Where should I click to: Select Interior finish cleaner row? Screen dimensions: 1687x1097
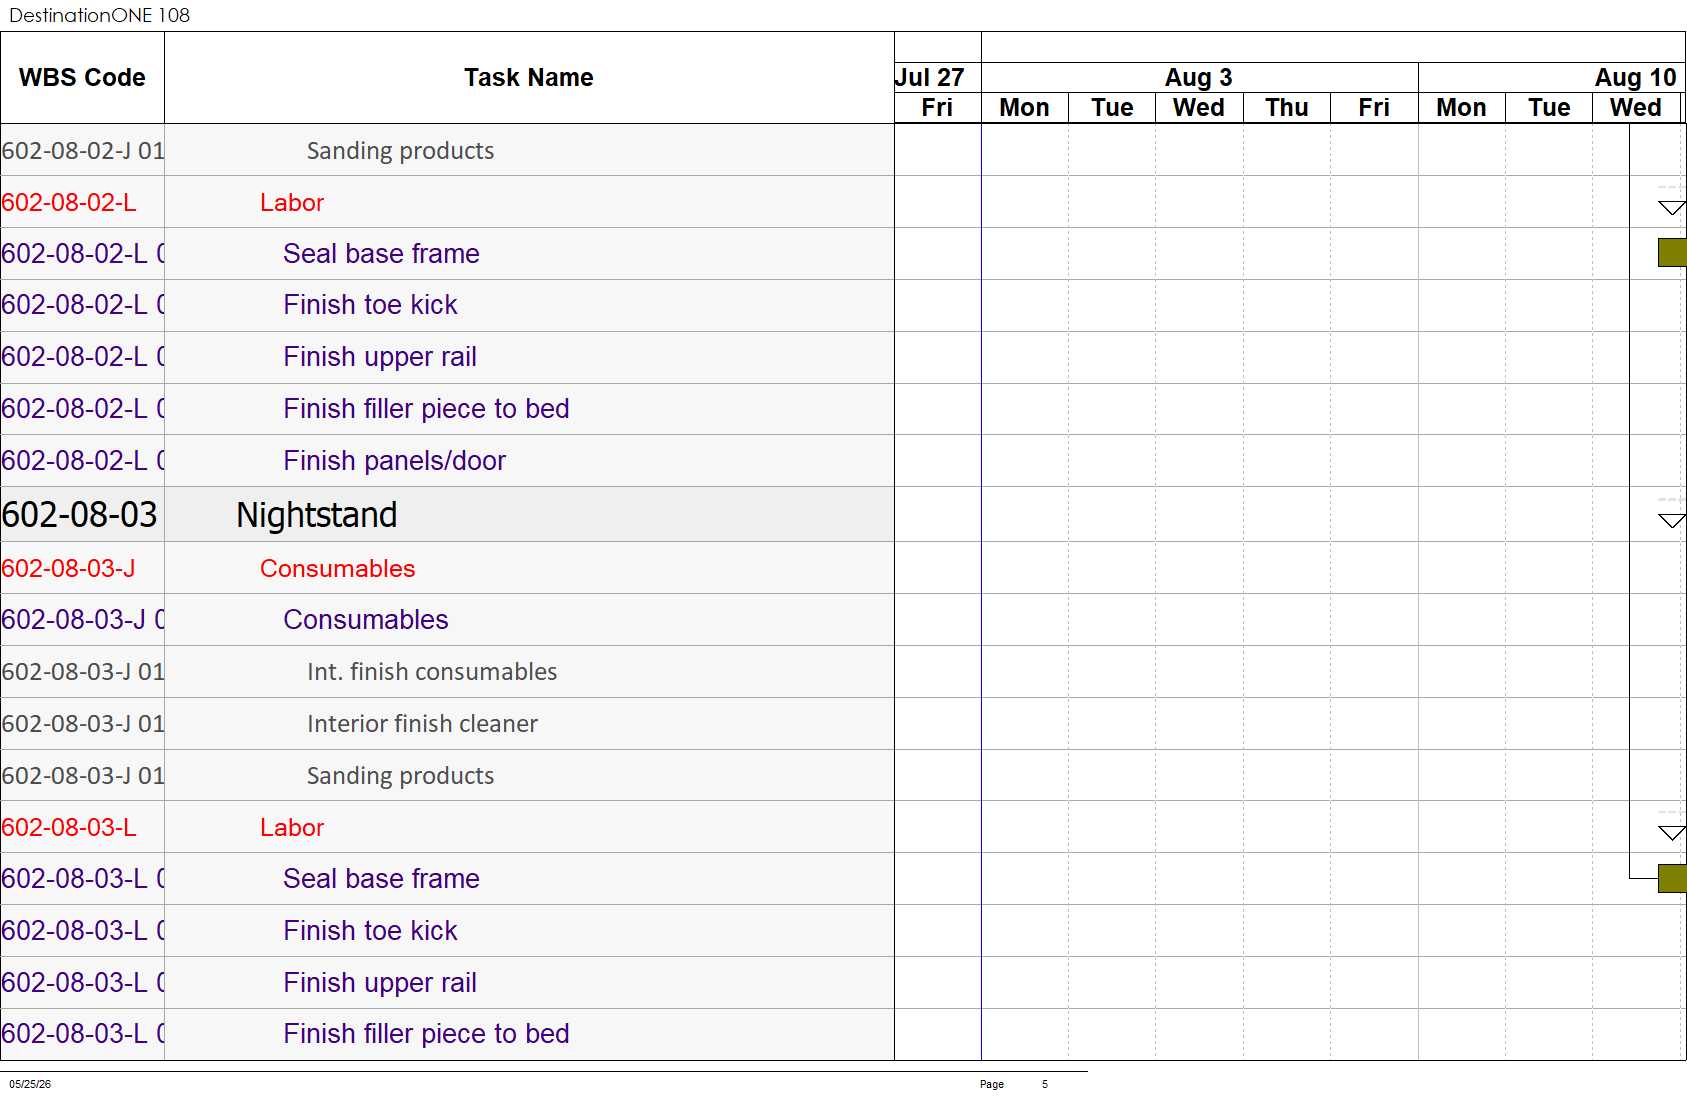click(x=447, y=724)
